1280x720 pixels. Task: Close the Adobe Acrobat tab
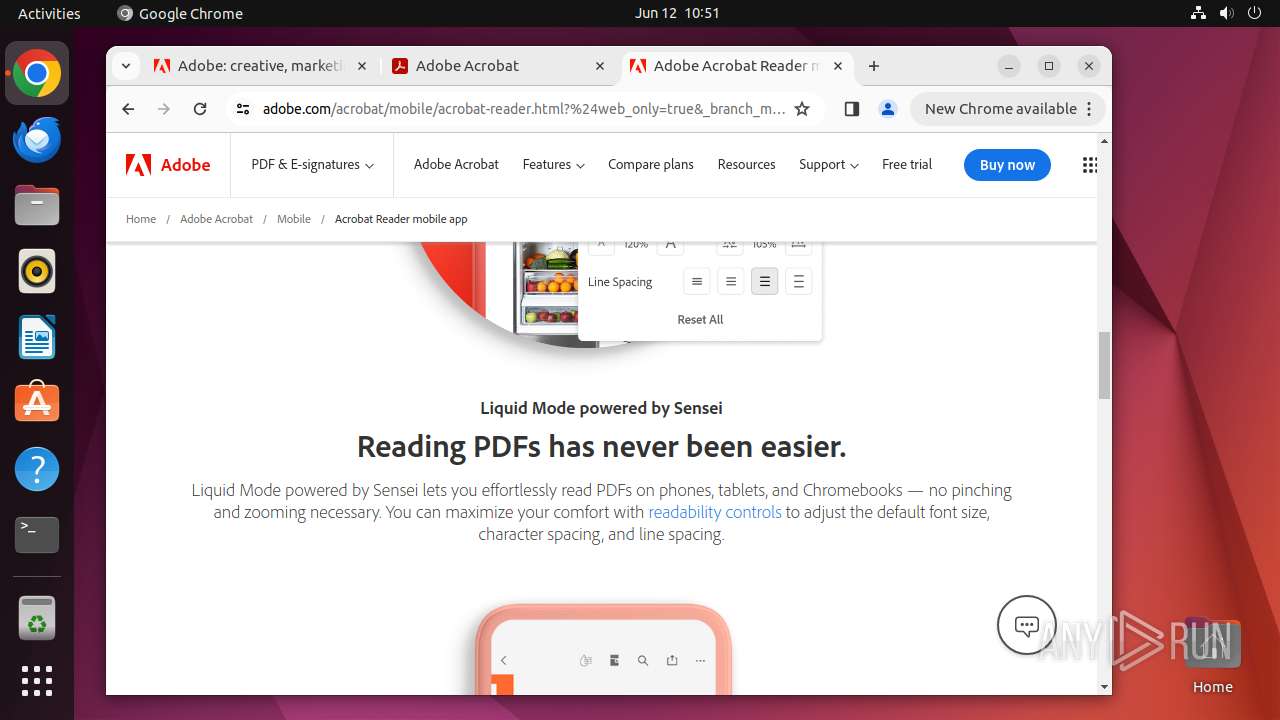click(600, 66)
